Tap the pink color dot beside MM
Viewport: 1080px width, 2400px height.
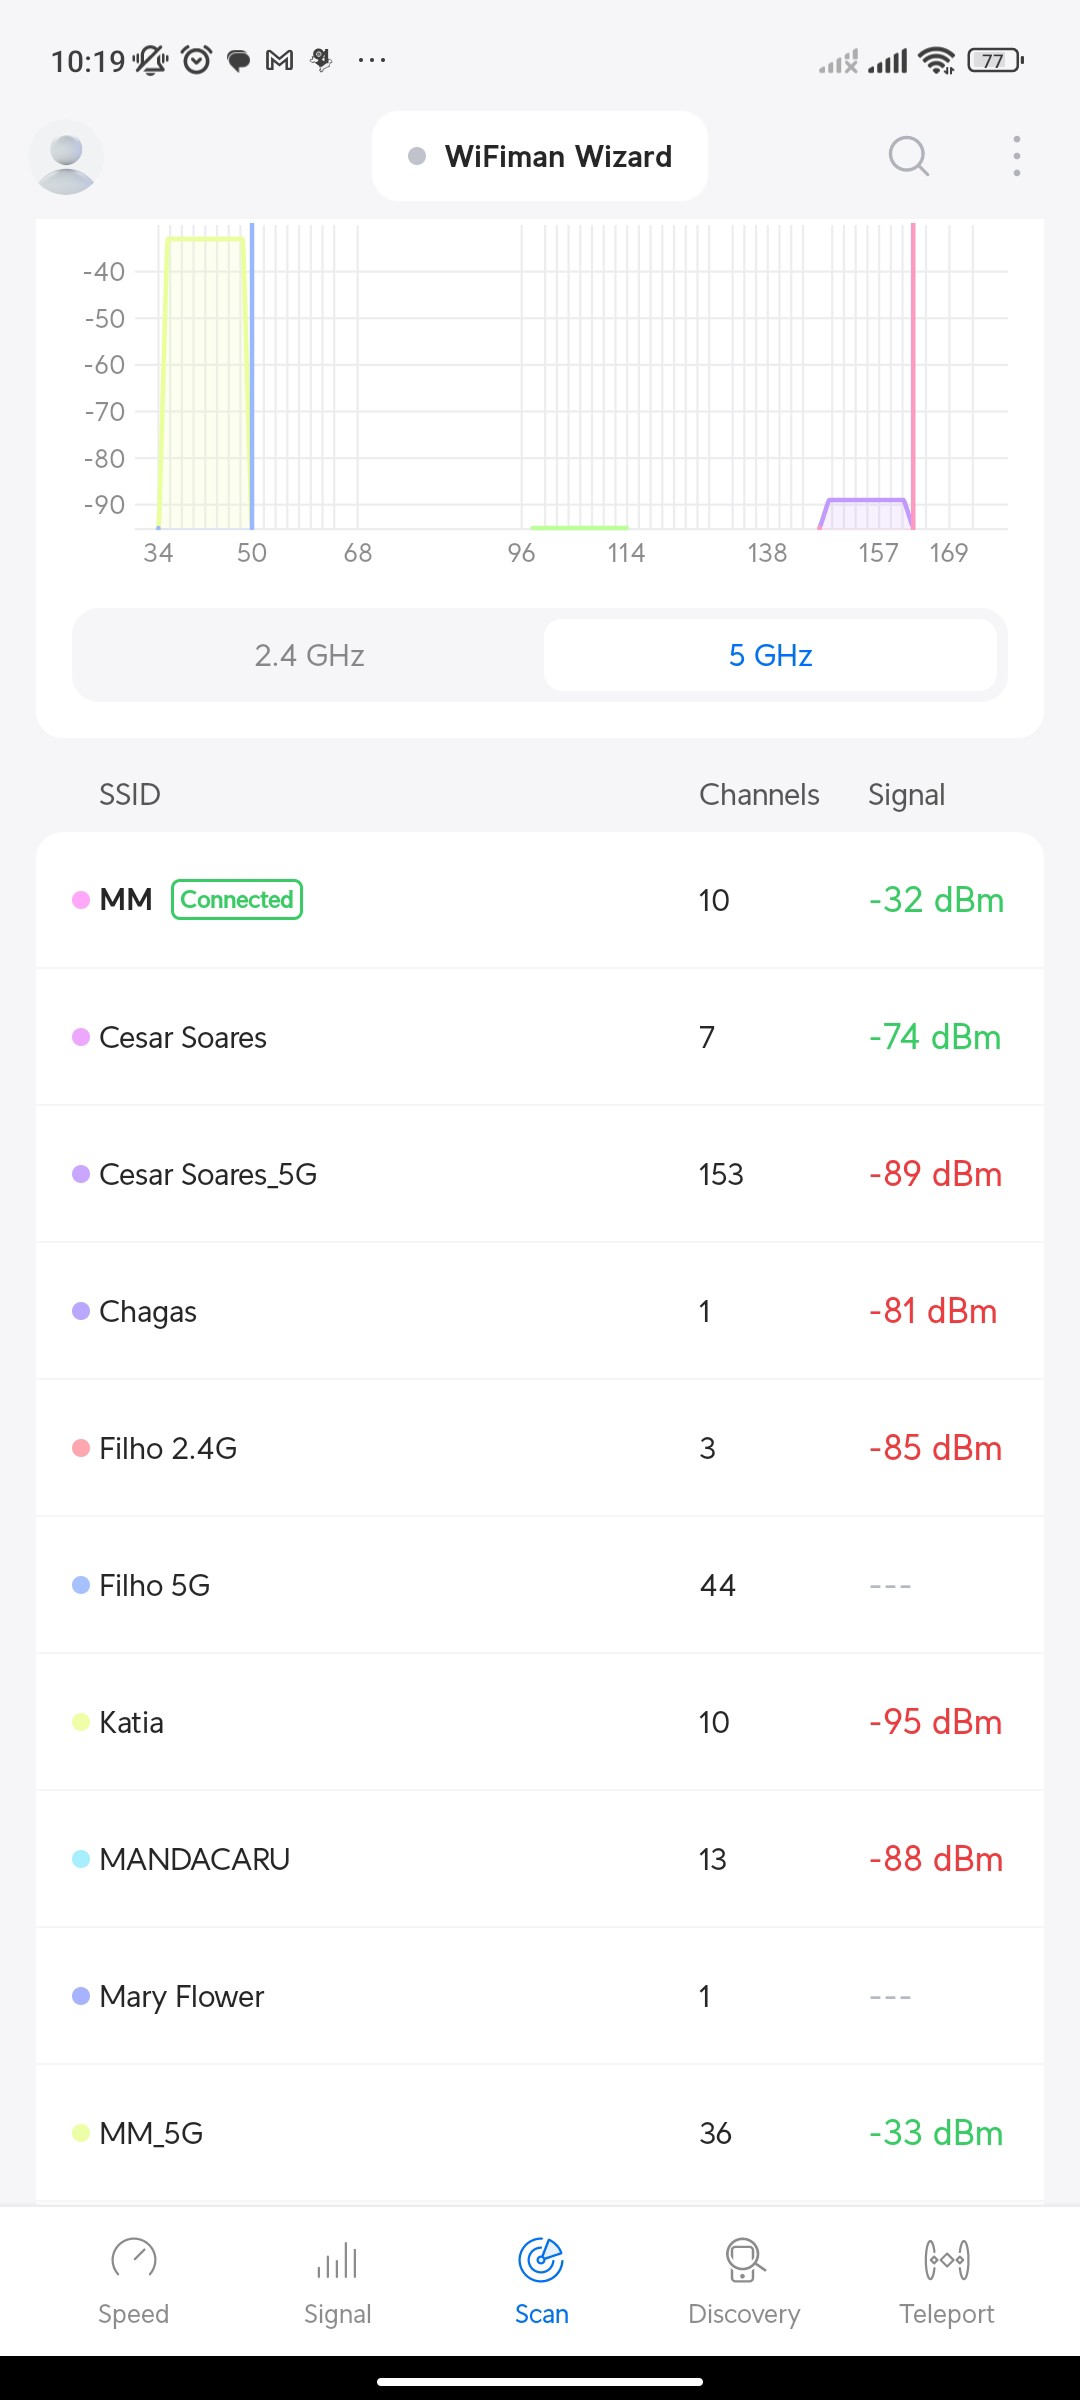point(81,900)
